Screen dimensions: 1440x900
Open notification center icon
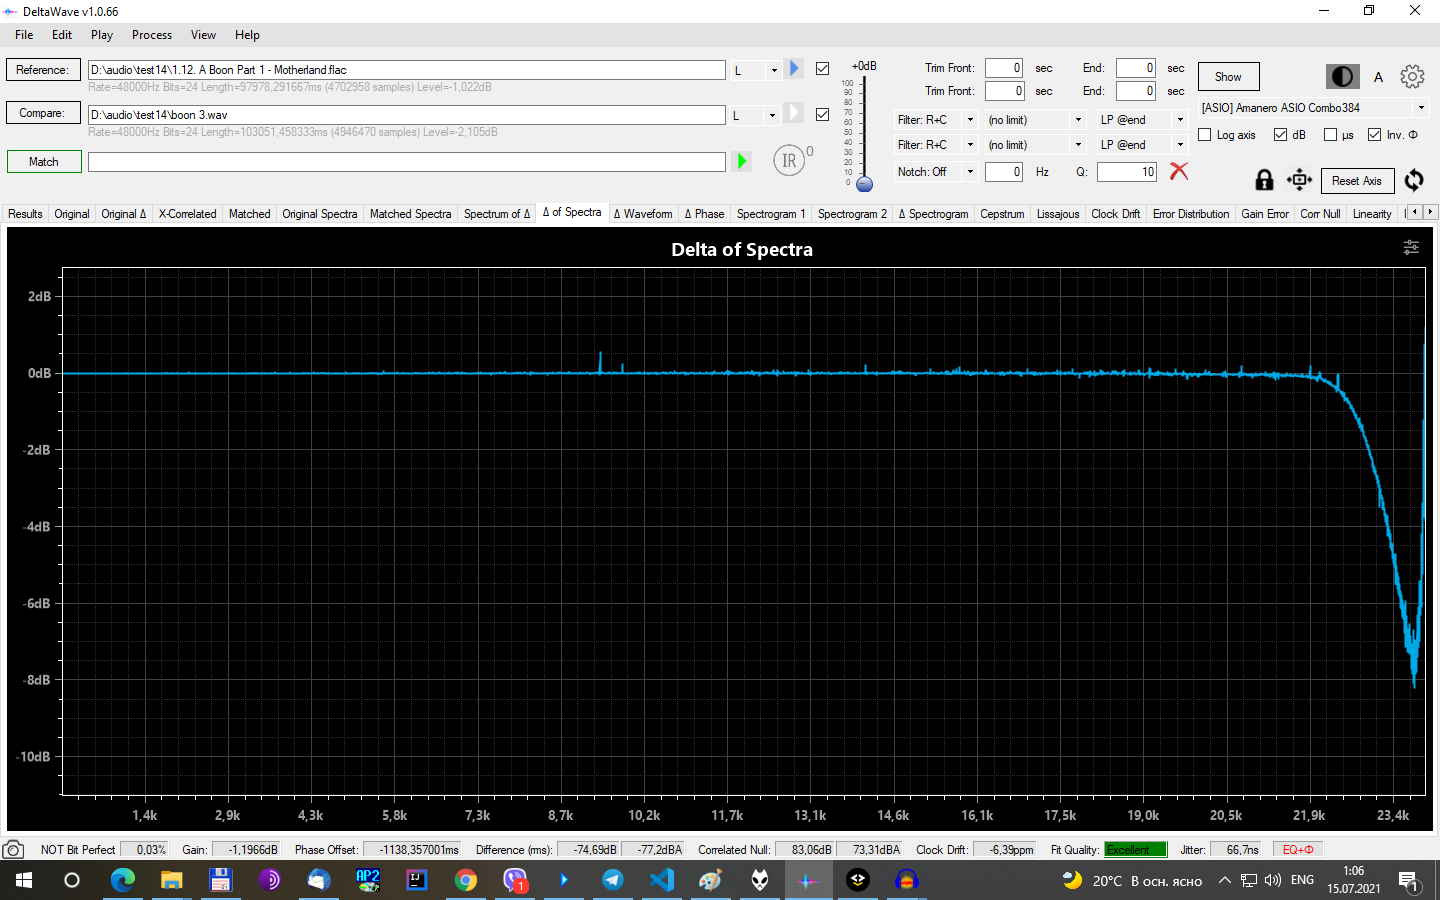pyautogui.click(x=1408, y=881)
